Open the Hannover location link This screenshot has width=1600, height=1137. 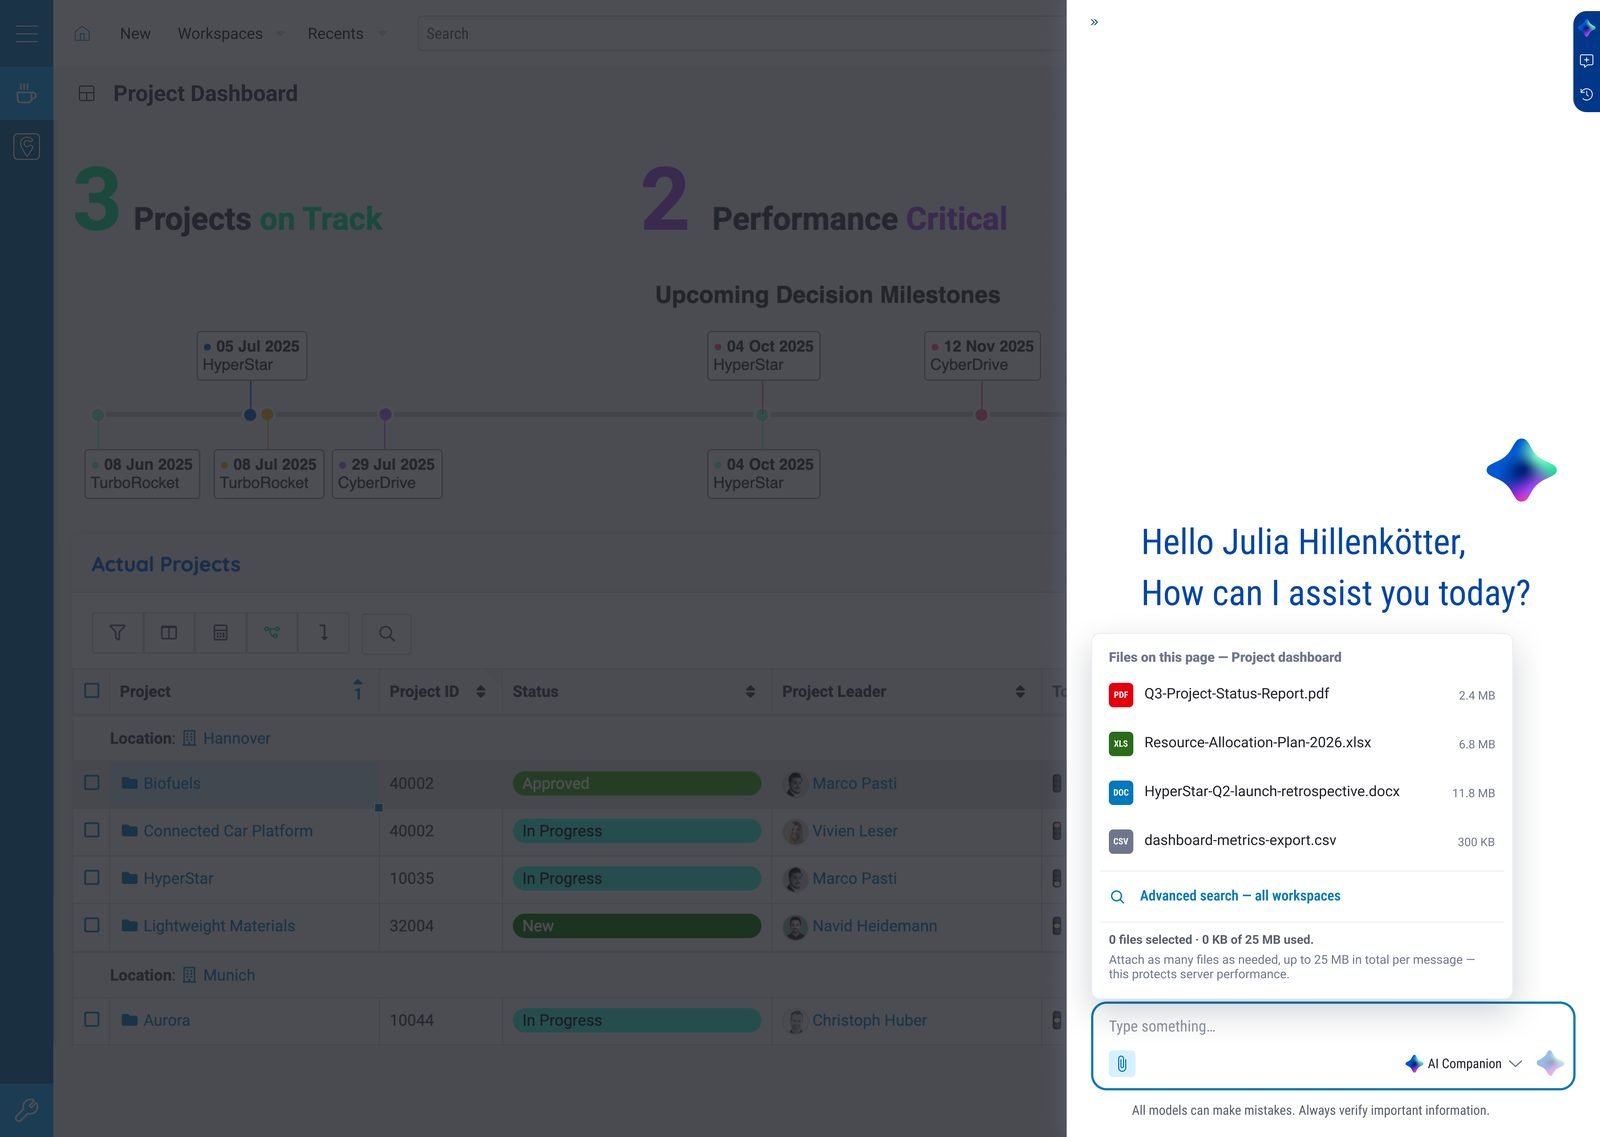pyautogui.click(x=236, y=738)
